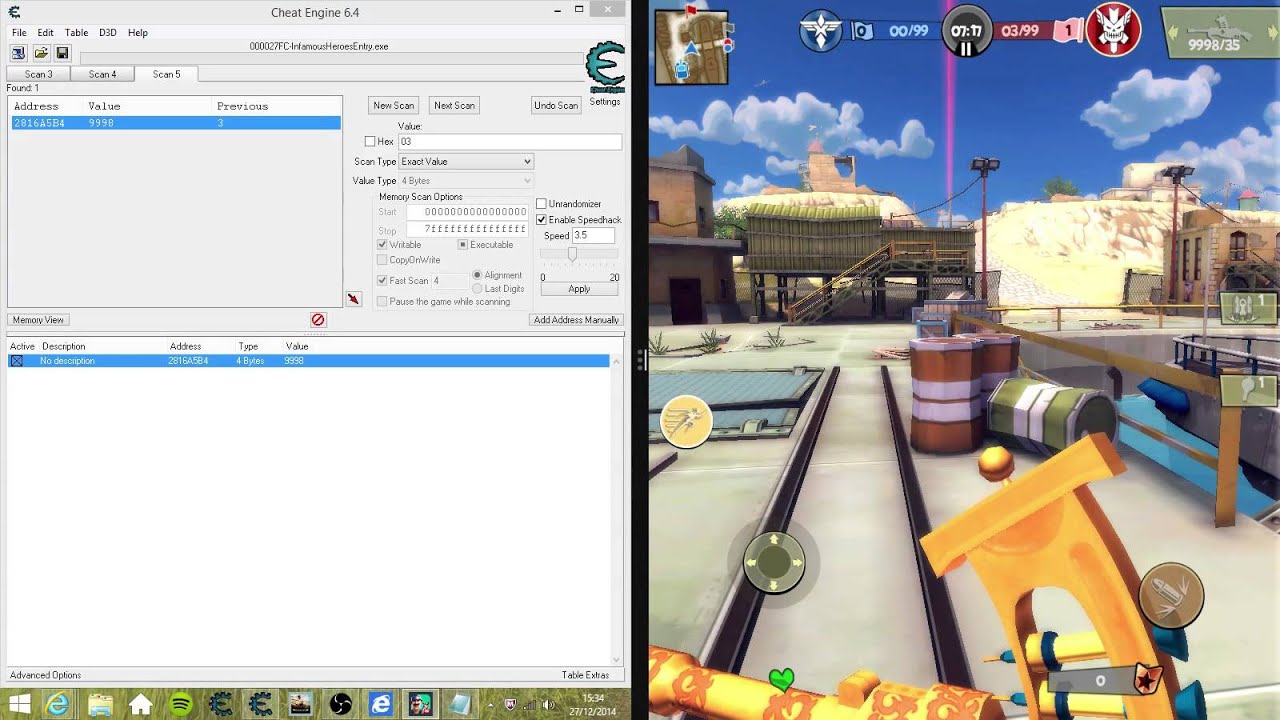
Task: Adjust the speedhack speed slider
Action: coord(572,255)
